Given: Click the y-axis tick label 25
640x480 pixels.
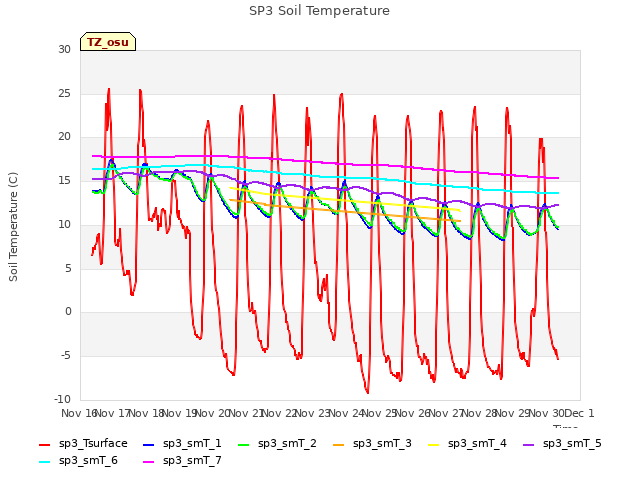Looking at the screenshot, I should 64,93.
